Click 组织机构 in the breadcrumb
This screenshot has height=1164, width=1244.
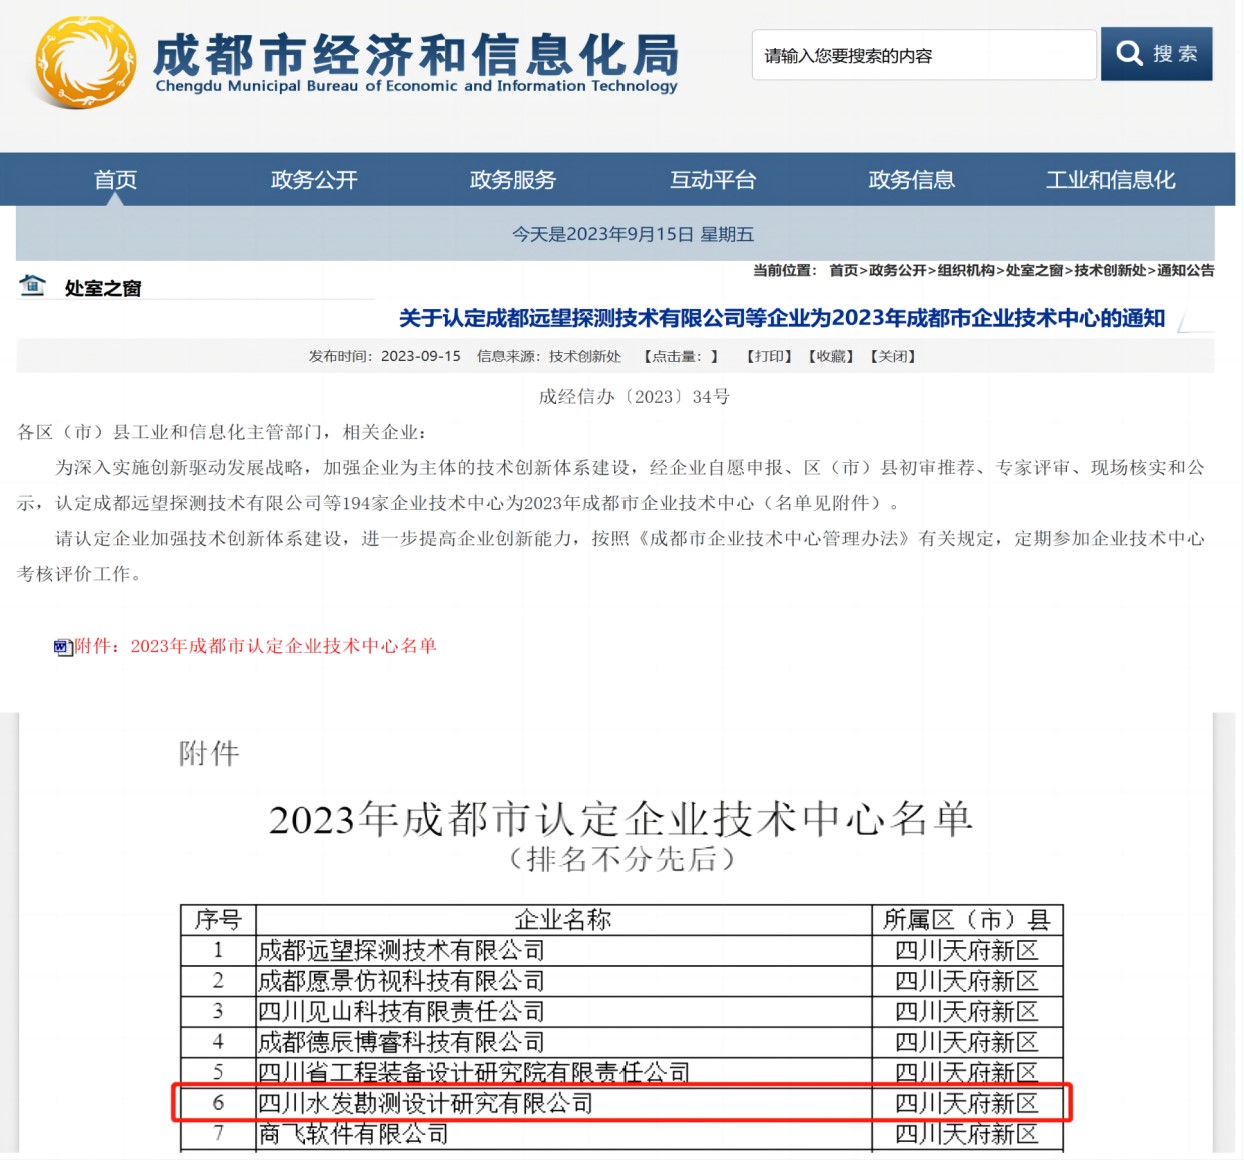point(965,271)
